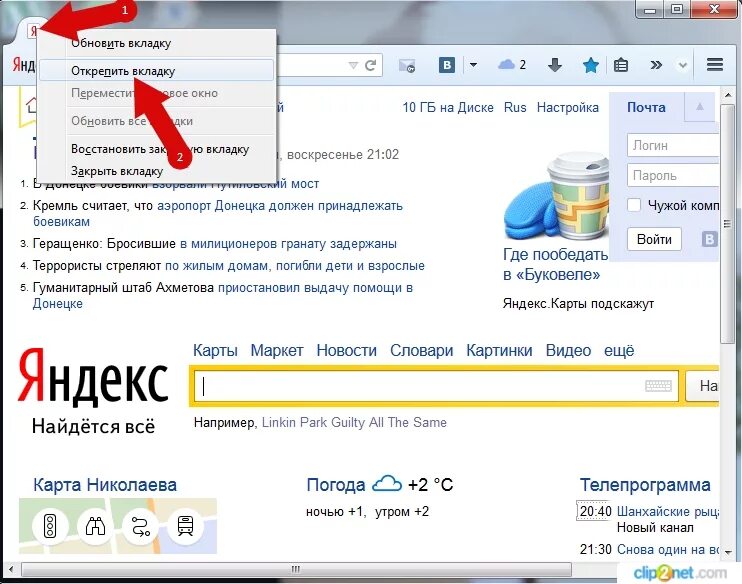Click vertical scrollbar up arrow
This screenshot has width=742, height=584.
(x=728, y=95)
